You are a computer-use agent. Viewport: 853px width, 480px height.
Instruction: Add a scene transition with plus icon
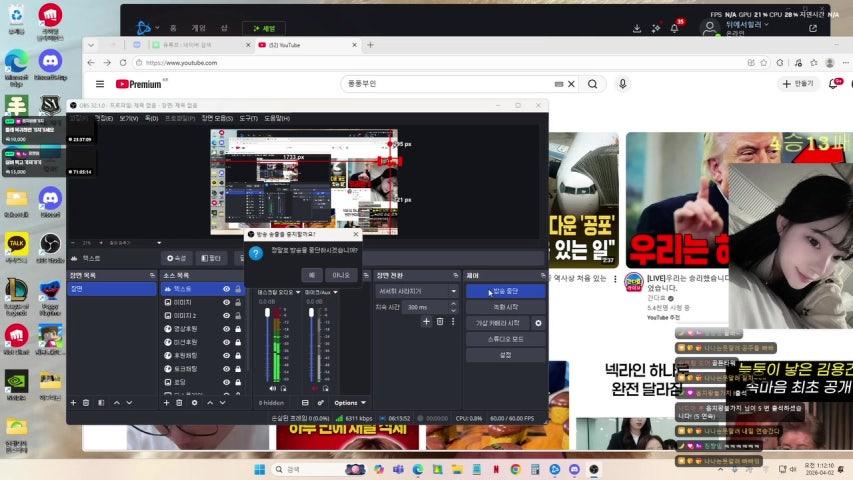click(426, 321)
